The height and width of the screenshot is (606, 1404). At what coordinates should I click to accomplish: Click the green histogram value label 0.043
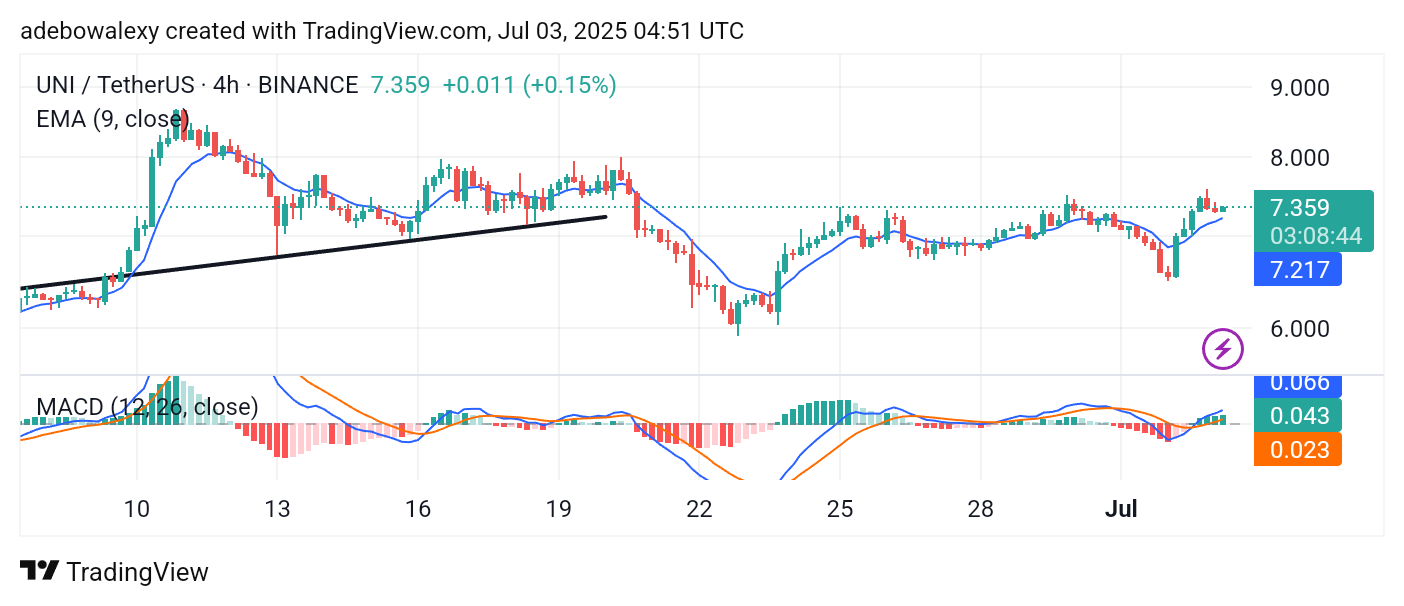coord(1298,416)
